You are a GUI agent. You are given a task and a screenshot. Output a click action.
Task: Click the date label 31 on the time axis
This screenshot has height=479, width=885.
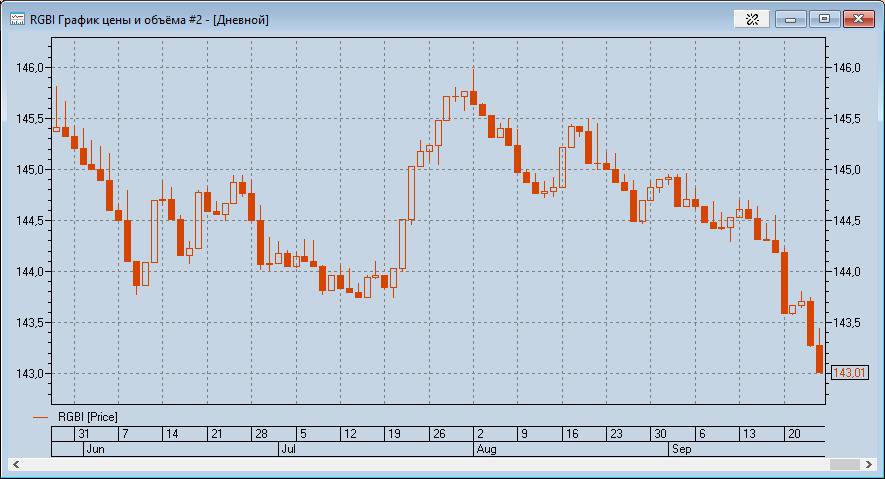coord(84,434)
